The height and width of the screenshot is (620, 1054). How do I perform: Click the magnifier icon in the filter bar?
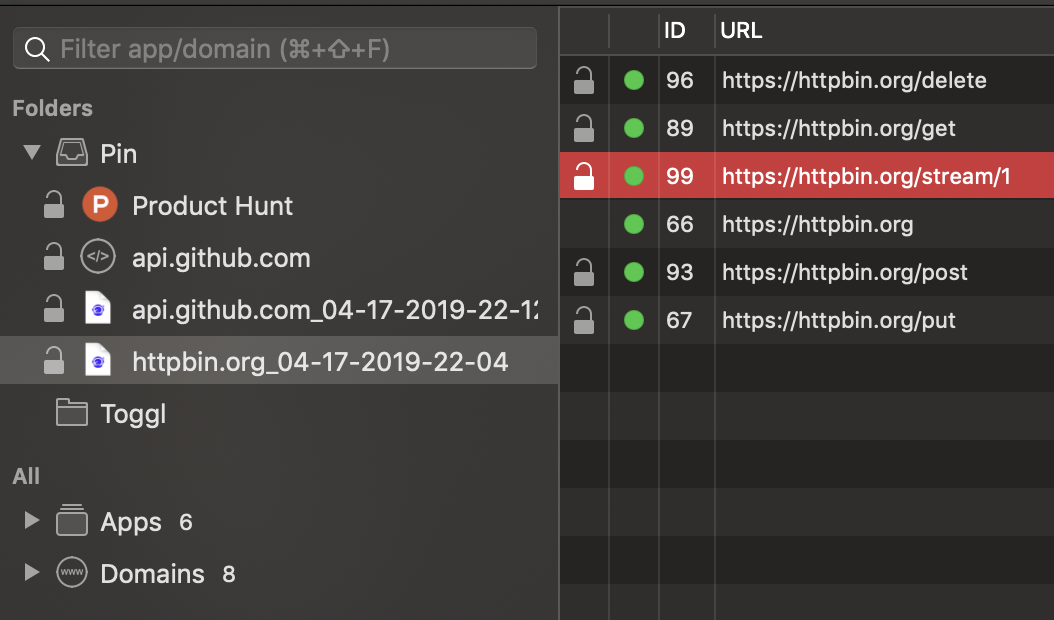[x=36, y=48]
